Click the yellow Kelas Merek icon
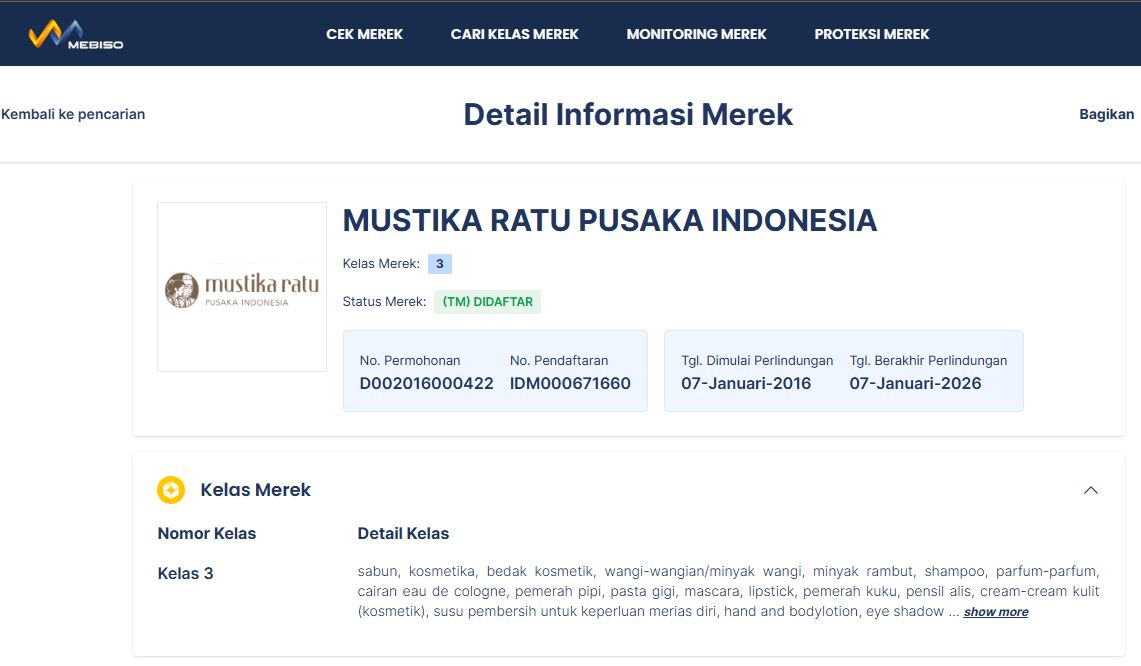1141x666 pixels. (171, 490)
